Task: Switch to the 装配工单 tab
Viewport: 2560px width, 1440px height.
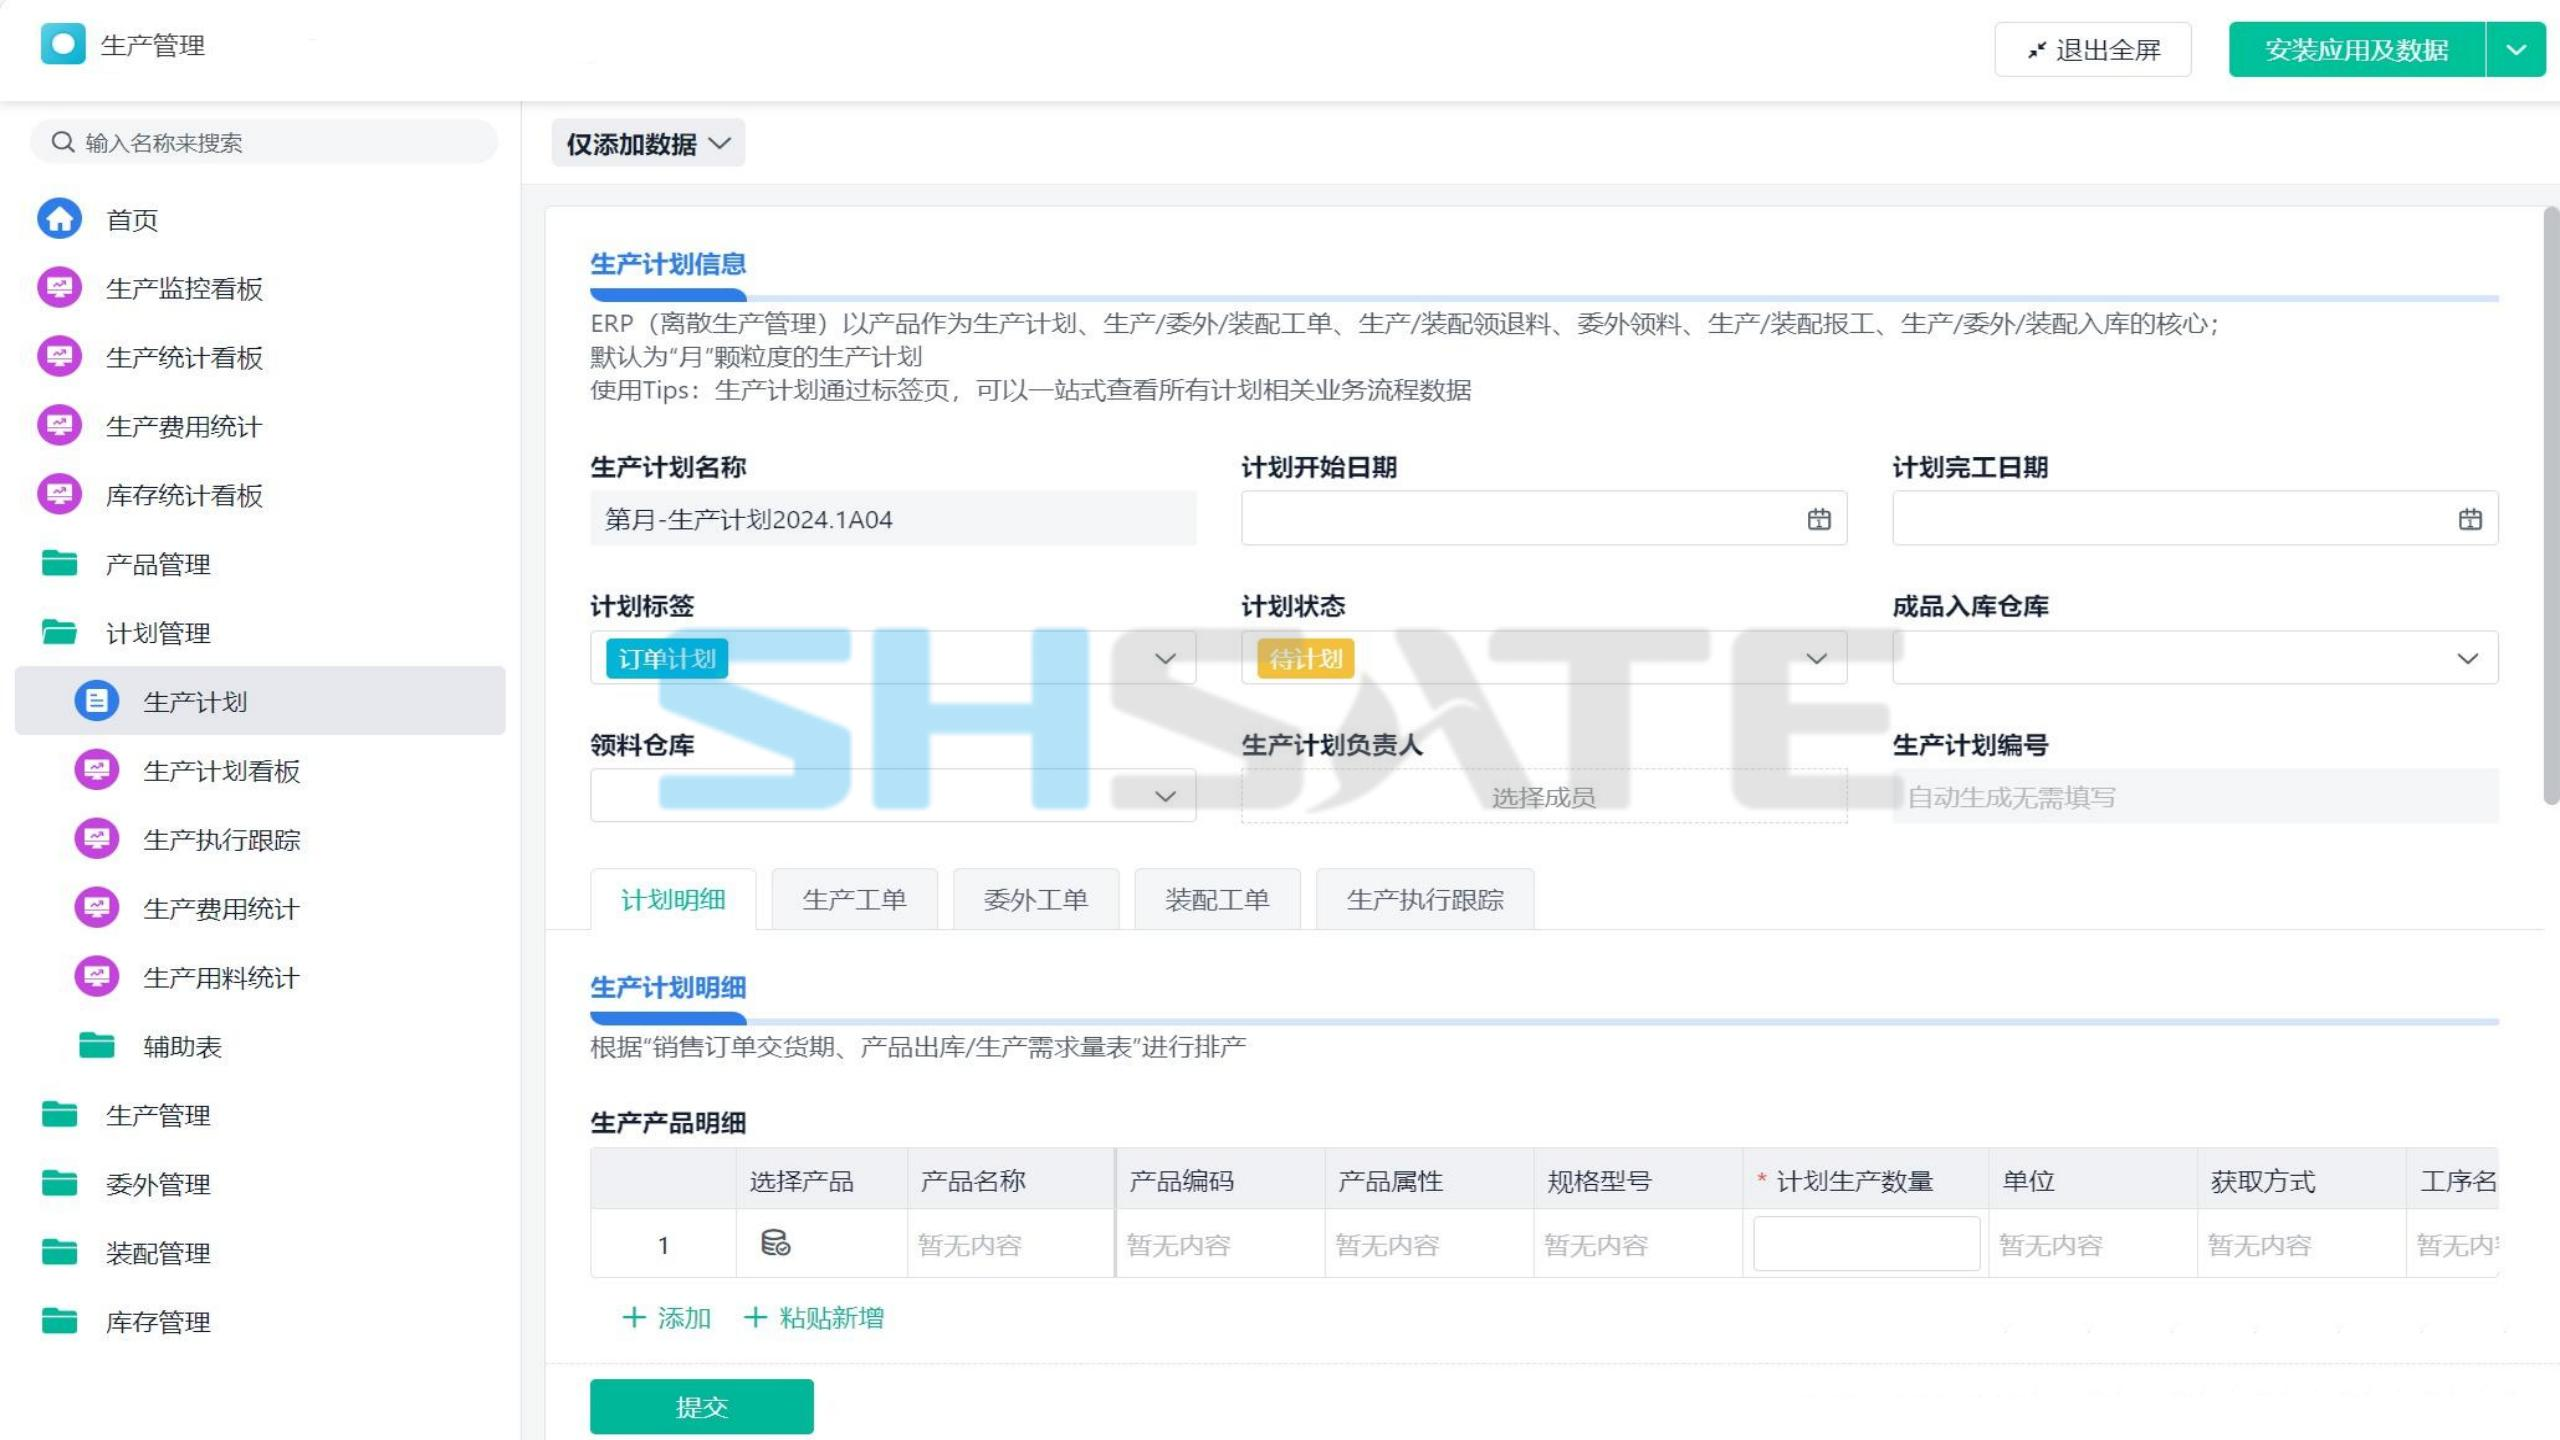Action: 1216,899
